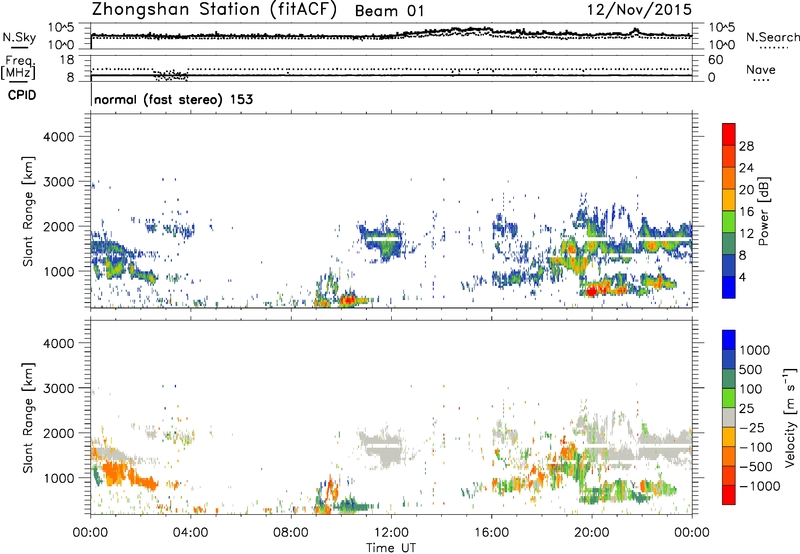This screenshot has width=800, height=554.
Task: Select the yellow 16–20 dB Power colorbar segment
Action: point(729,200)
